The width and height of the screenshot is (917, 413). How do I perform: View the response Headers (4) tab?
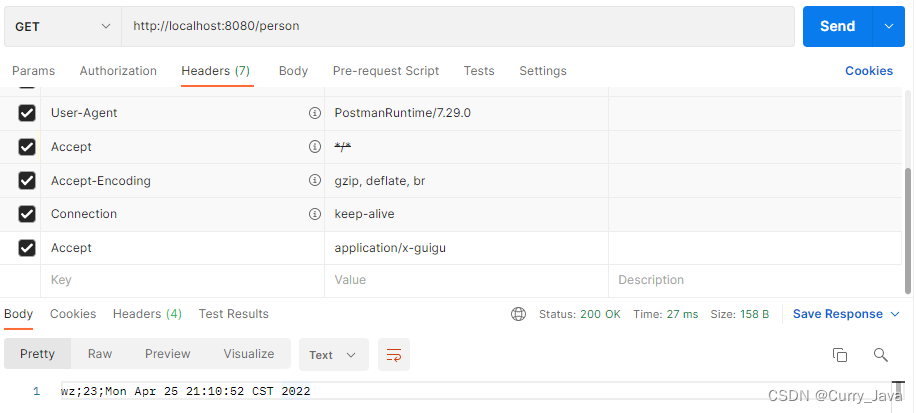tap(147, 314)
